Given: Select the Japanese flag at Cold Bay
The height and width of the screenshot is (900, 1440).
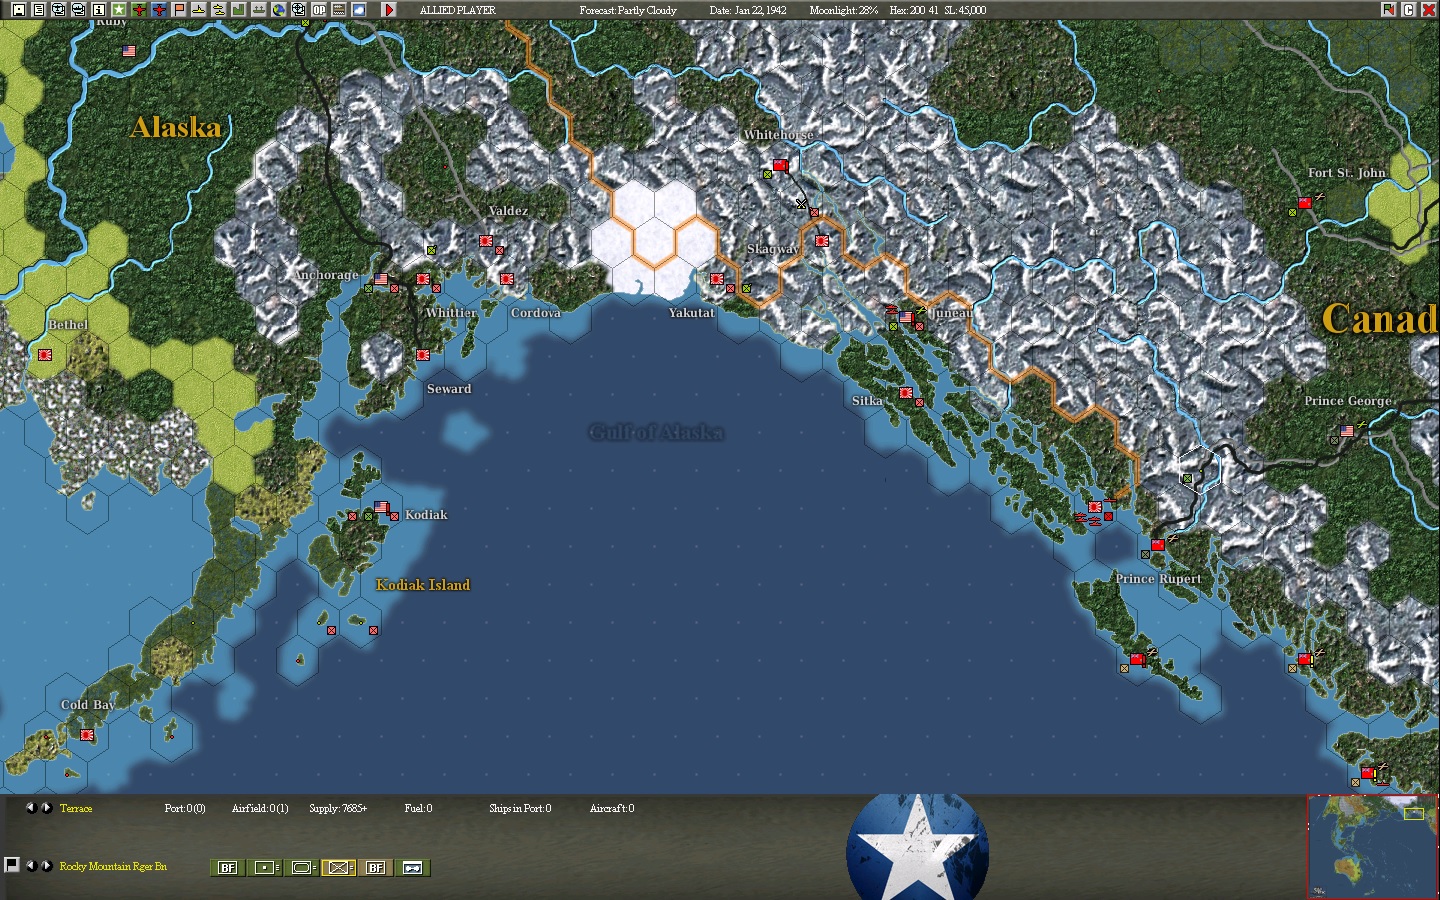Looking at the screenshot, I should (x=87, y=735).
